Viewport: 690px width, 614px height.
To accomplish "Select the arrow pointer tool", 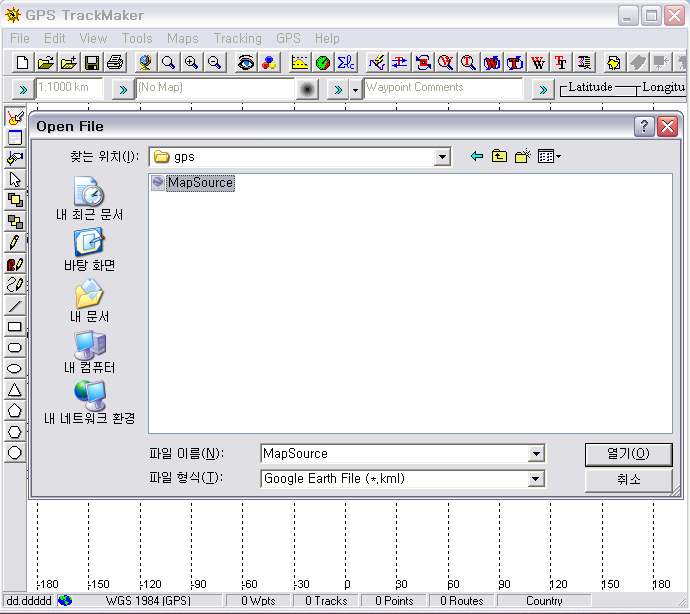I will click(x=15, y=180).
